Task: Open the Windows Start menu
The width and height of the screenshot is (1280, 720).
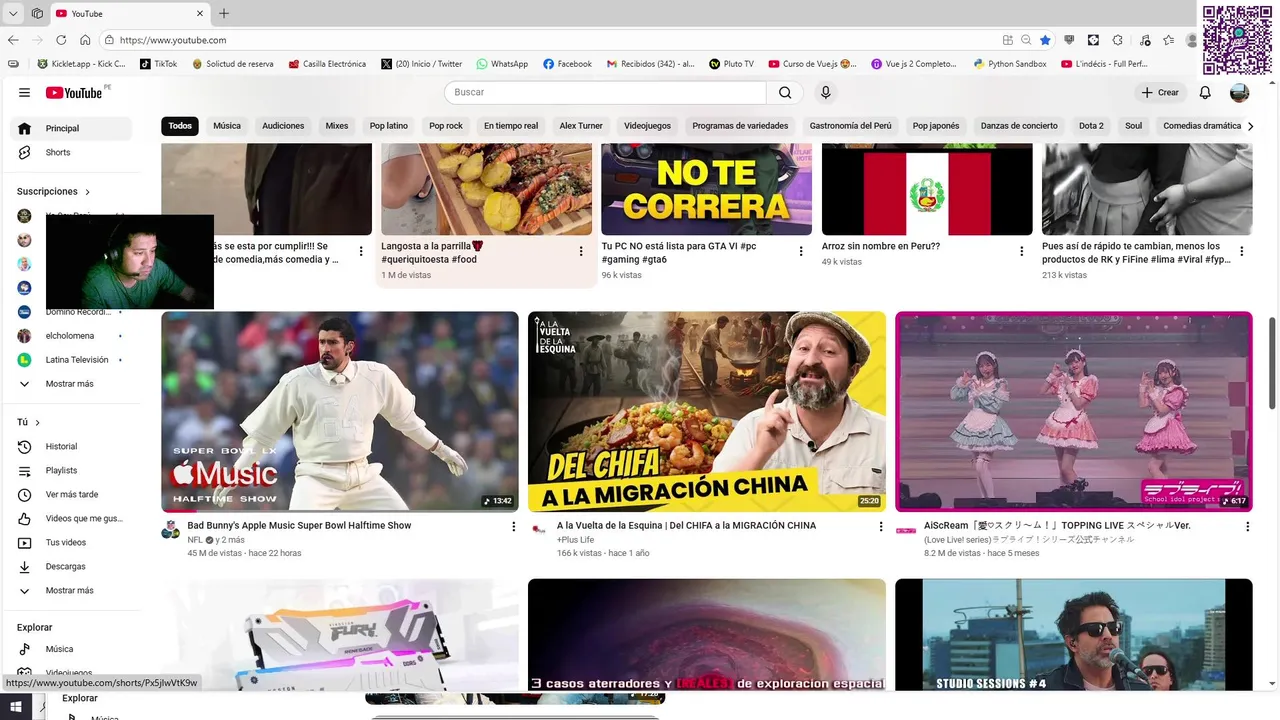Action: pyautogui.click(x=16, y=707)
